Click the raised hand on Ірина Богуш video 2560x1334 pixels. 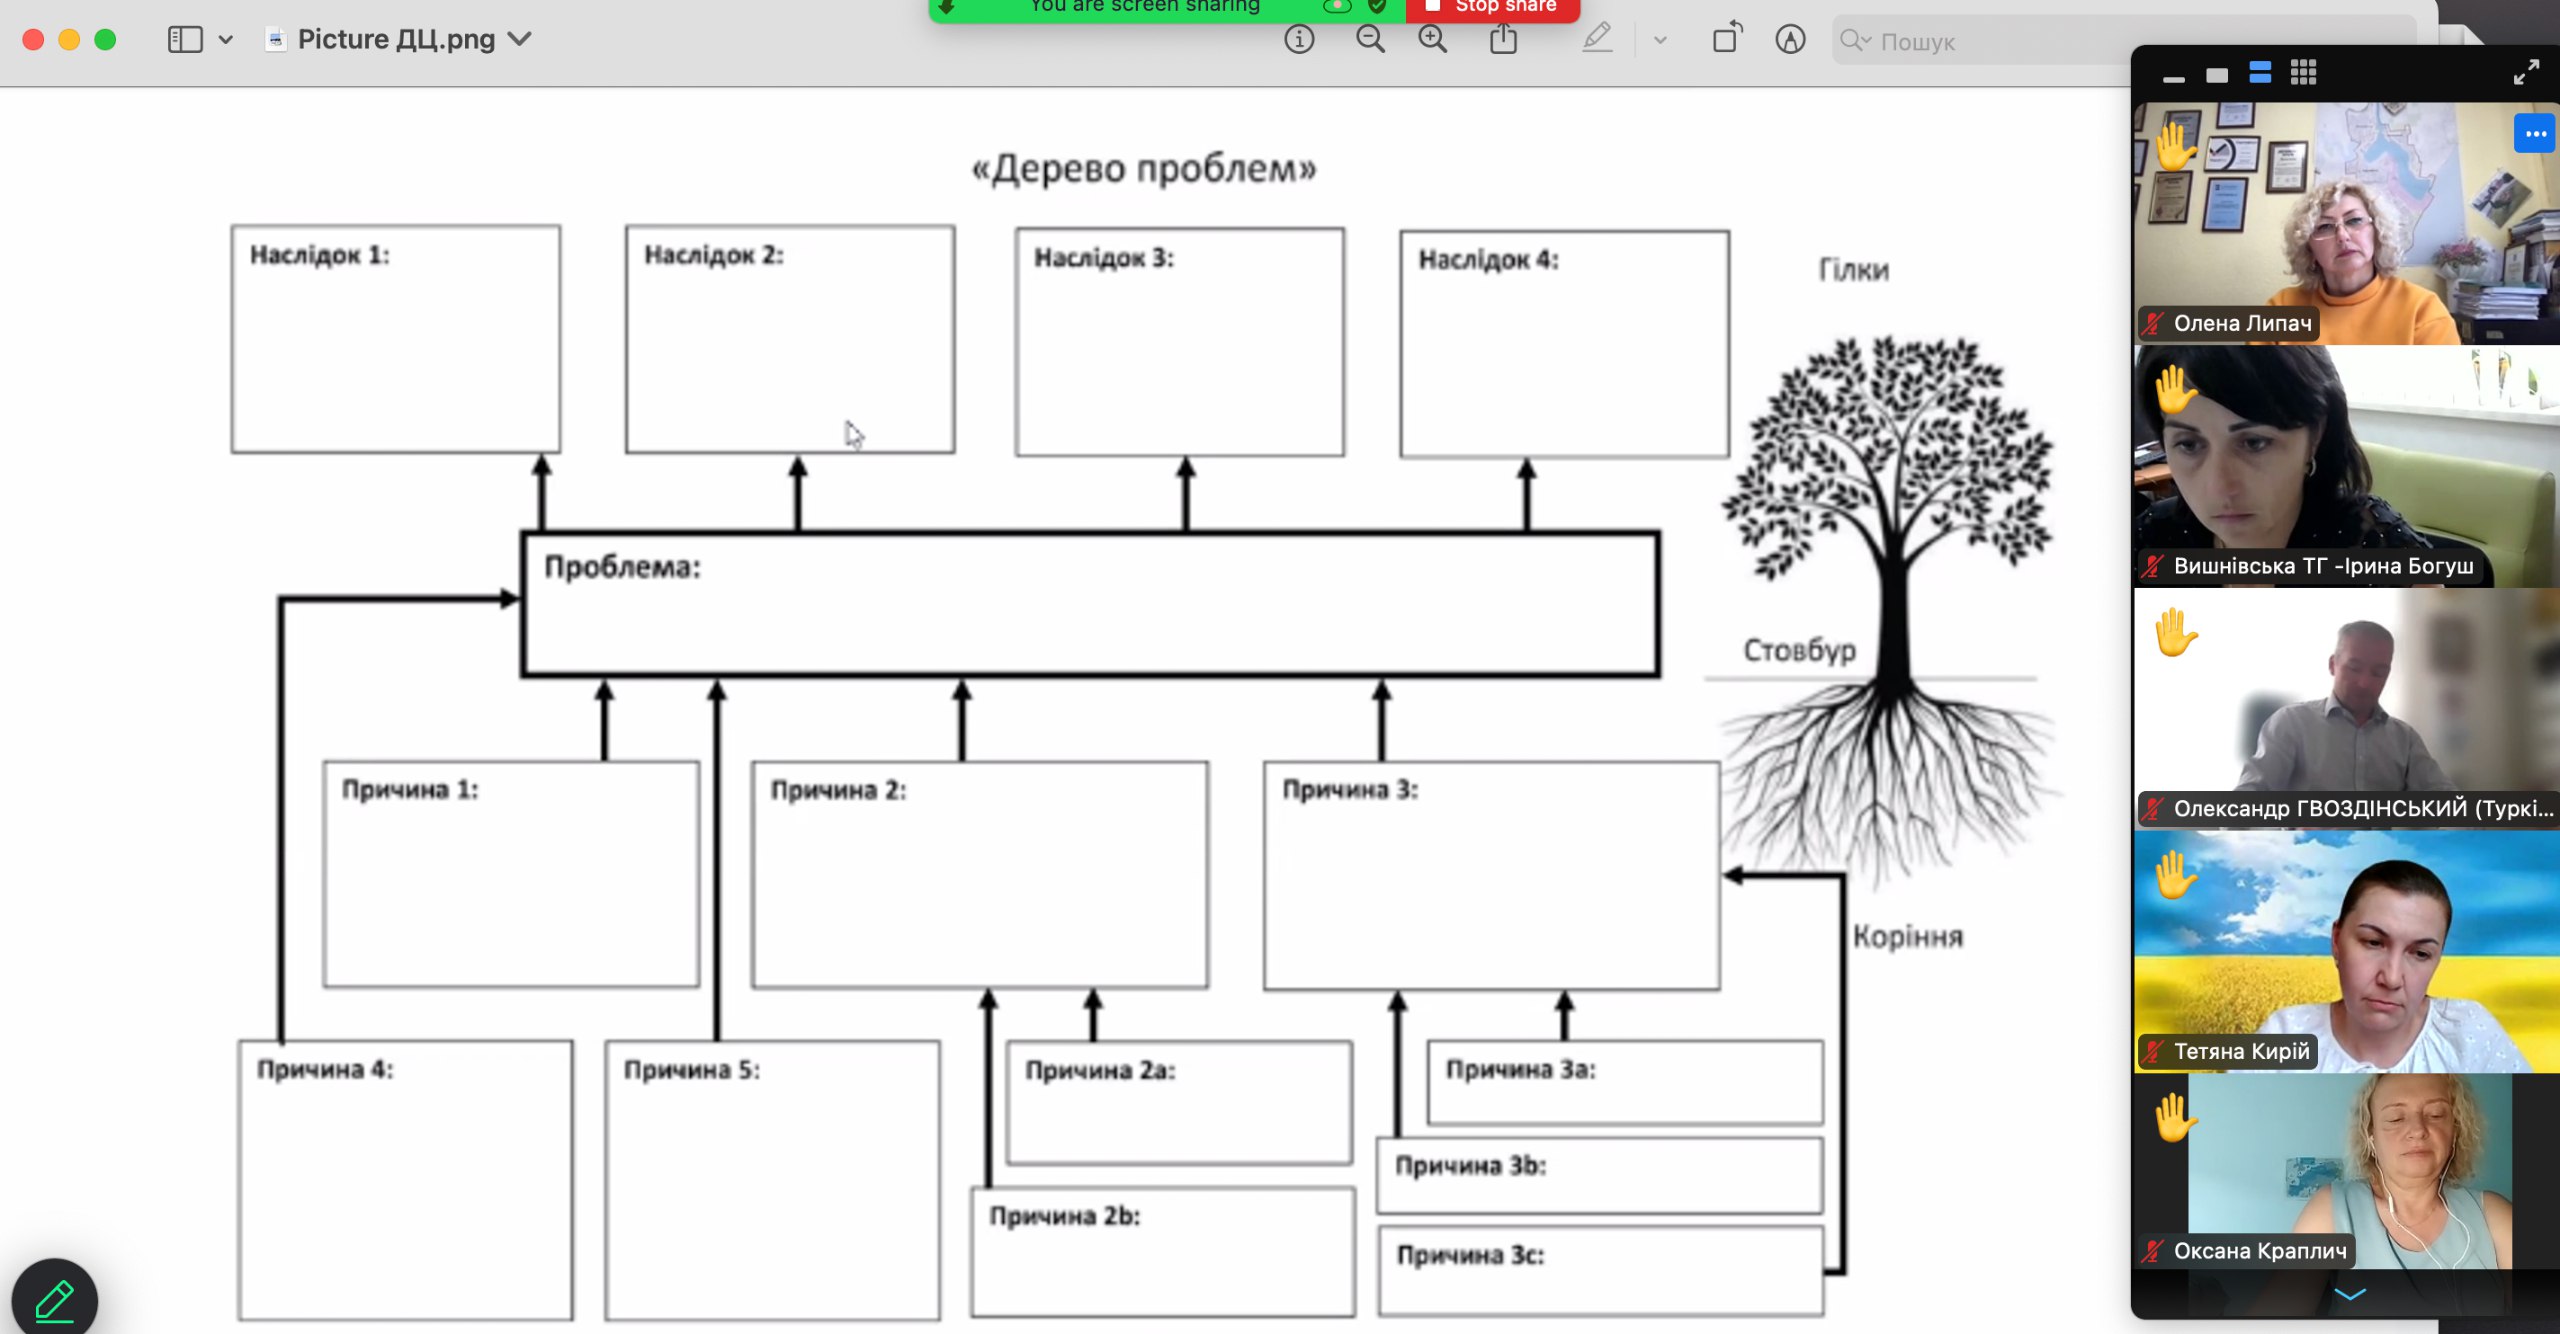click(2174, 390)
